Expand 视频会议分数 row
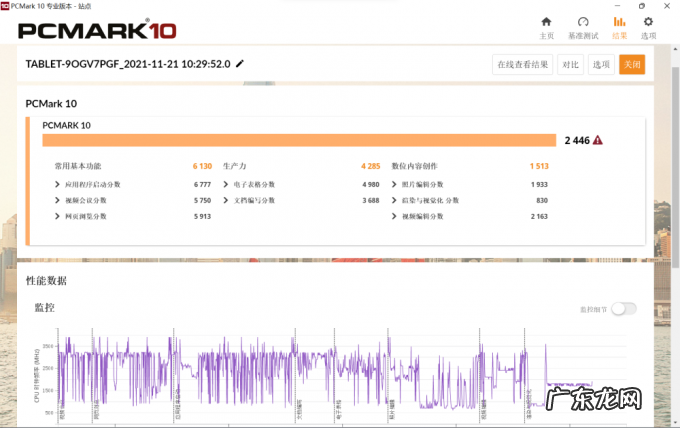The image size is (680, 428). (57, 200)
